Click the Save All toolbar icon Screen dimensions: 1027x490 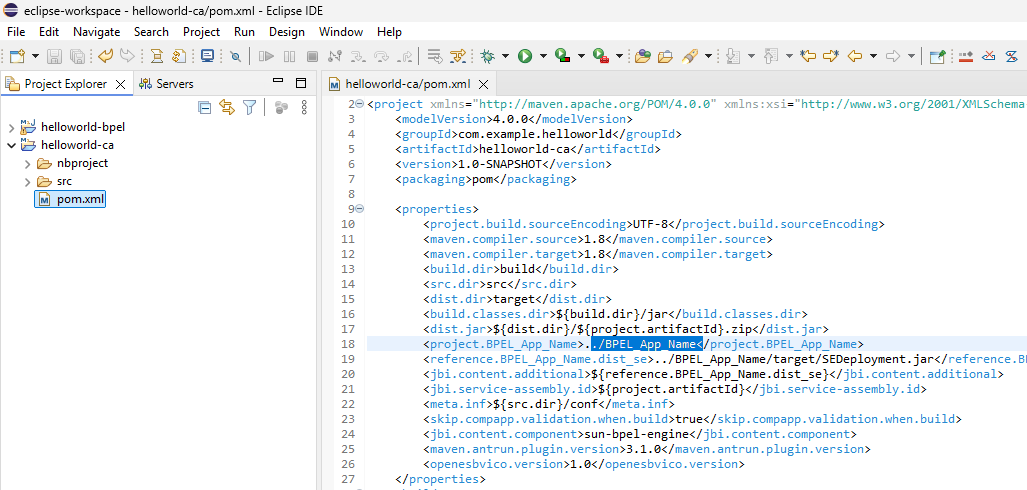77,56
